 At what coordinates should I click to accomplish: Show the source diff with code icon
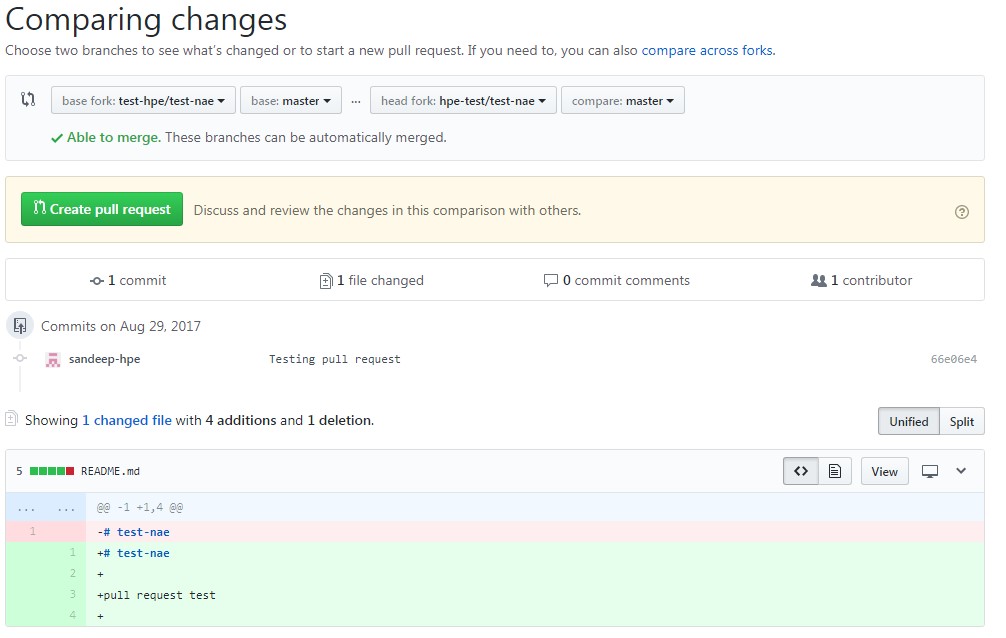801,471
